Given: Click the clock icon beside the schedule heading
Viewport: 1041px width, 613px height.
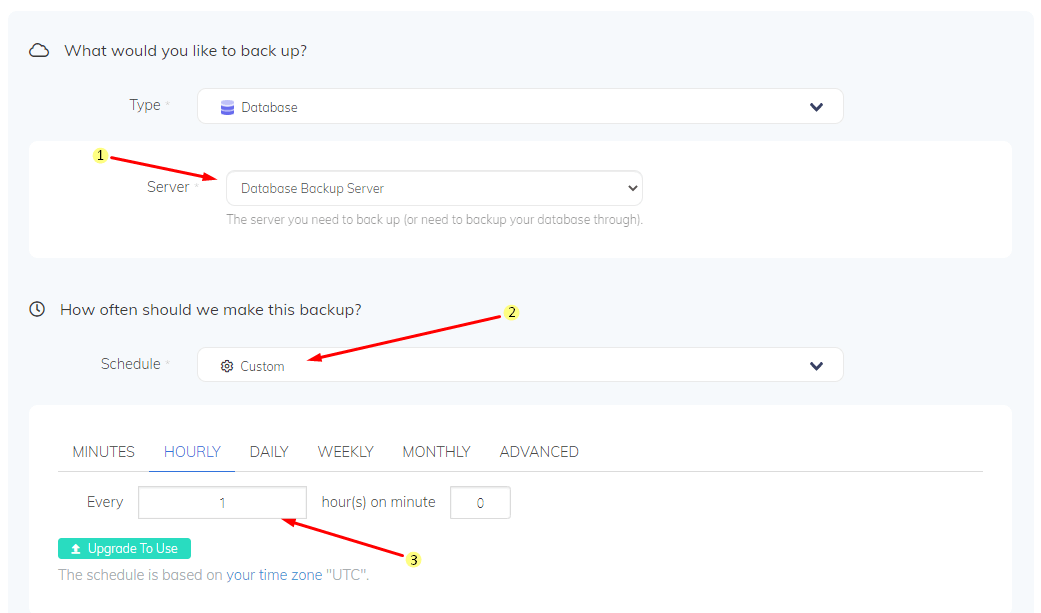Looking at the screenshot, I should (x=37, y=309).
